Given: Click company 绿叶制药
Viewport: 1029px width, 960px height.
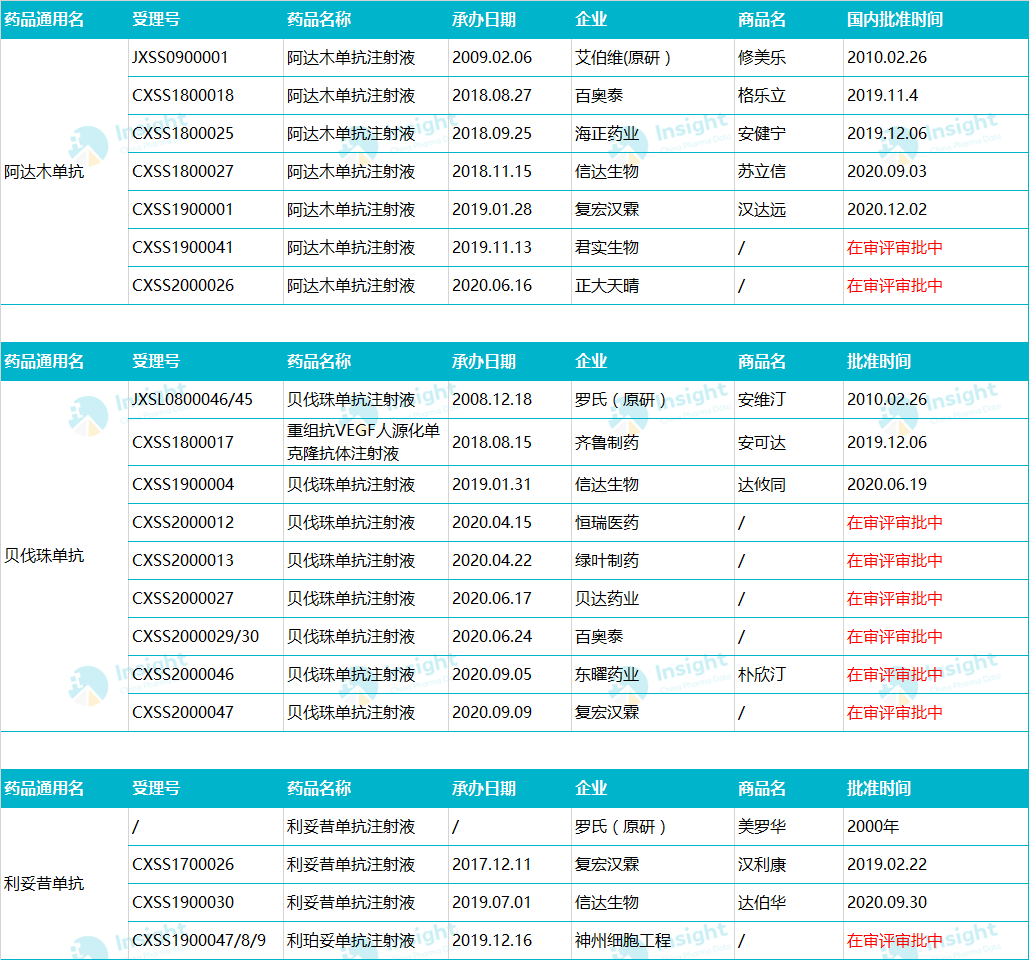Looking at the screenshot, I should (607, 561).
